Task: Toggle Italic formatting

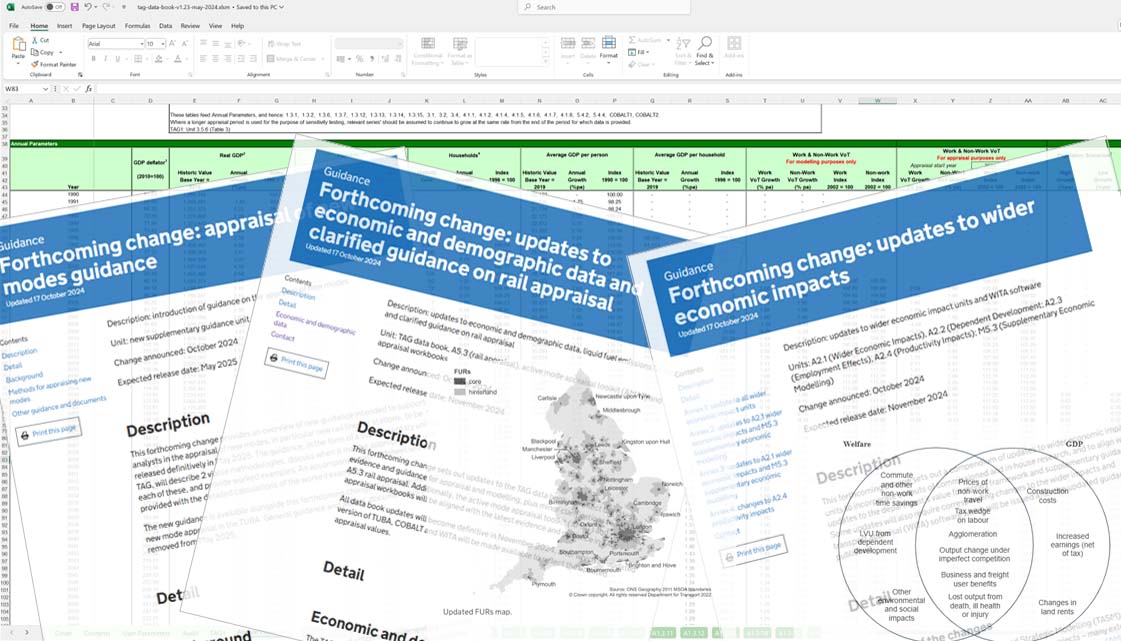Action: click(105, 59)
